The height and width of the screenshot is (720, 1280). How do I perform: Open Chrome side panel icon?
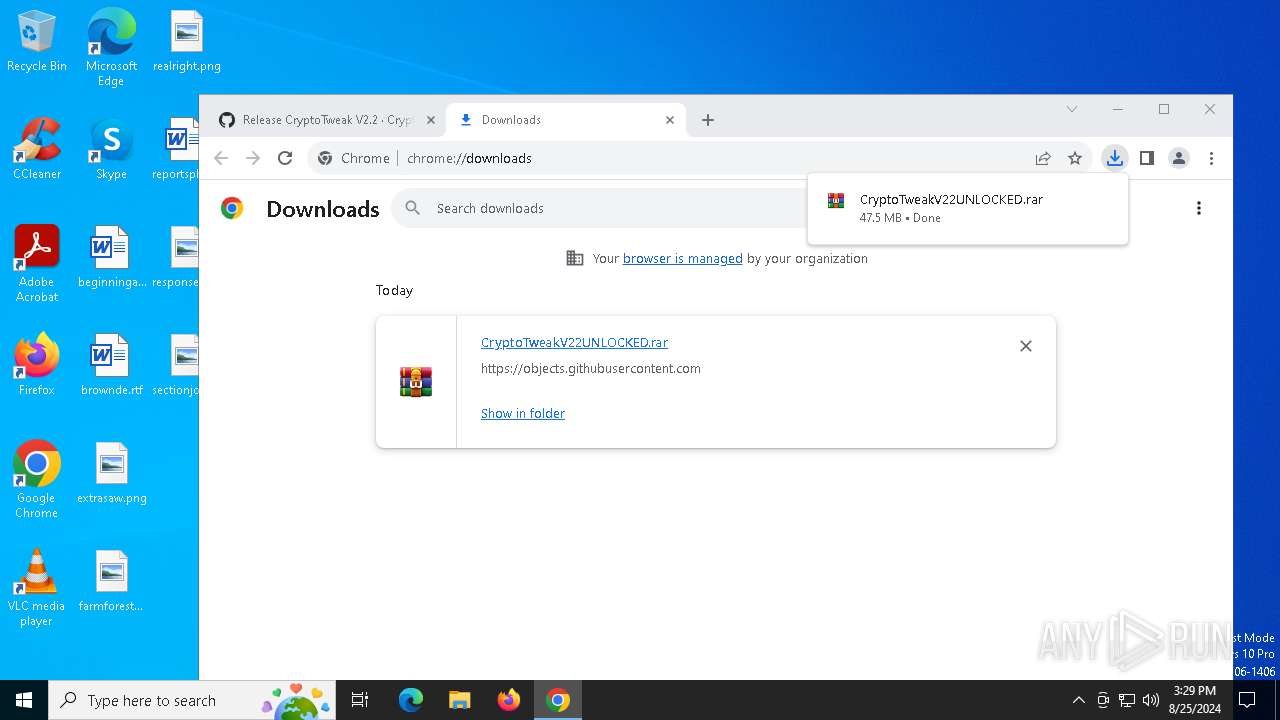coord(1147,158)
